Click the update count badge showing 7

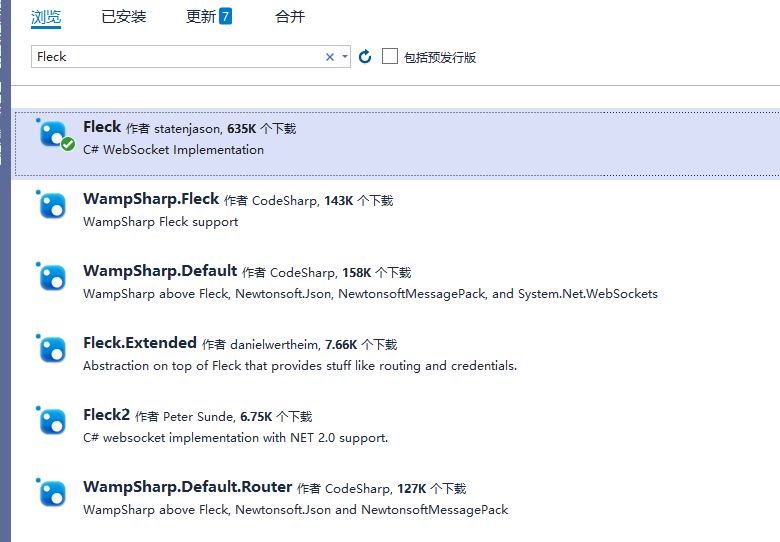(x=225, y=16)
